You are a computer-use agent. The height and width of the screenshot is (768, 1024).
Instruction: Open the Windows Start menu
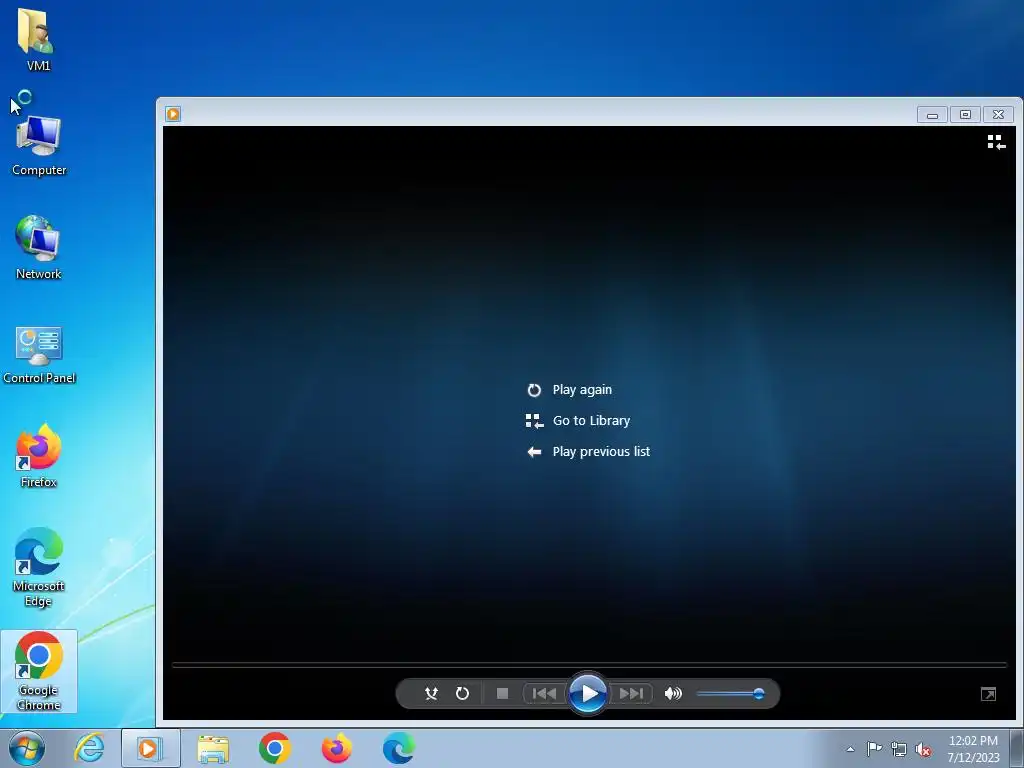point(27,748)
